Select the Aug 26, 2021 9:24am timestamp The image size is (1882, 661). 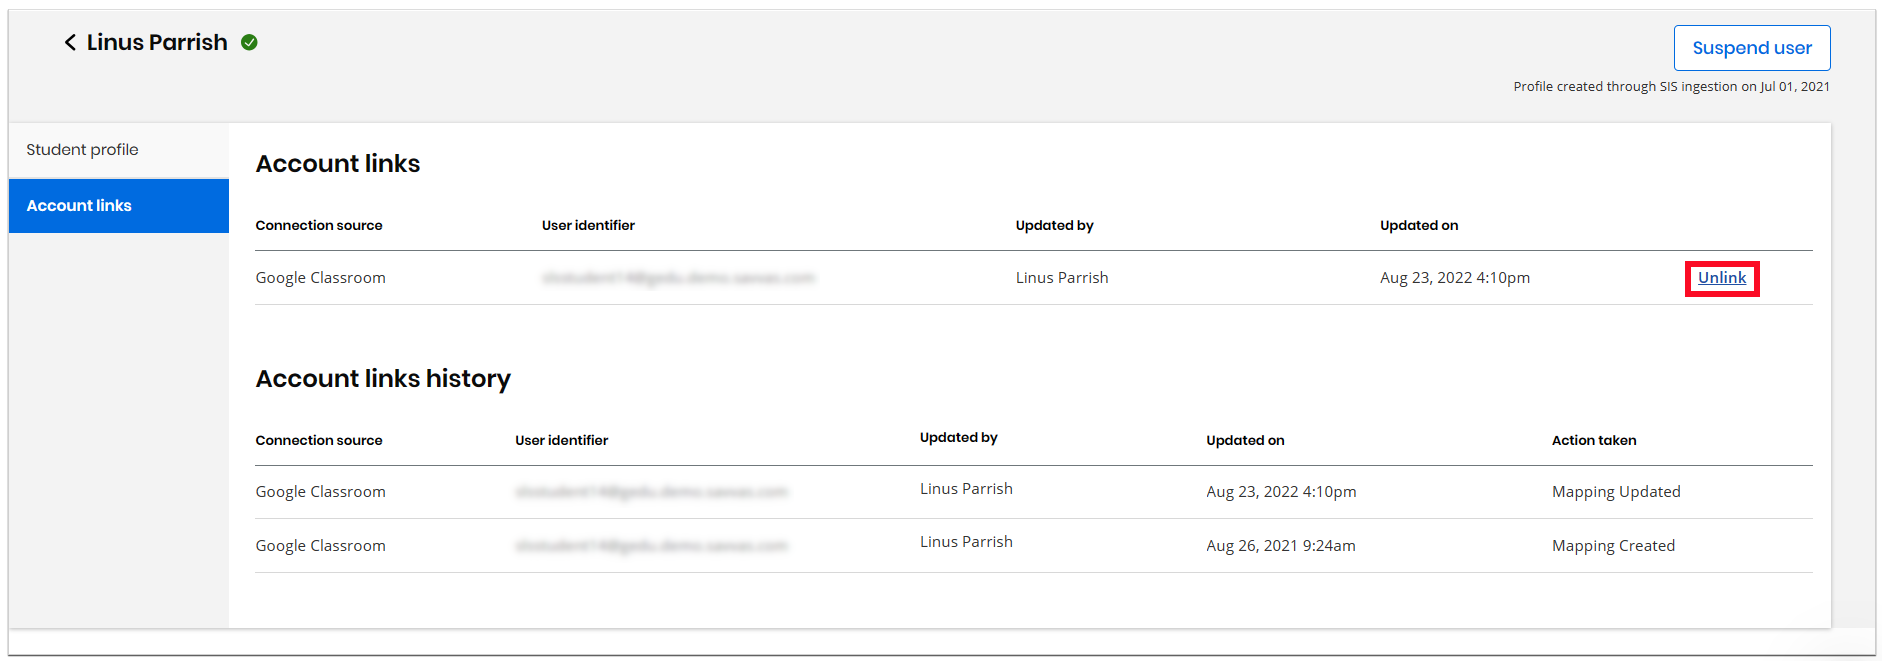click(1280, 546)
